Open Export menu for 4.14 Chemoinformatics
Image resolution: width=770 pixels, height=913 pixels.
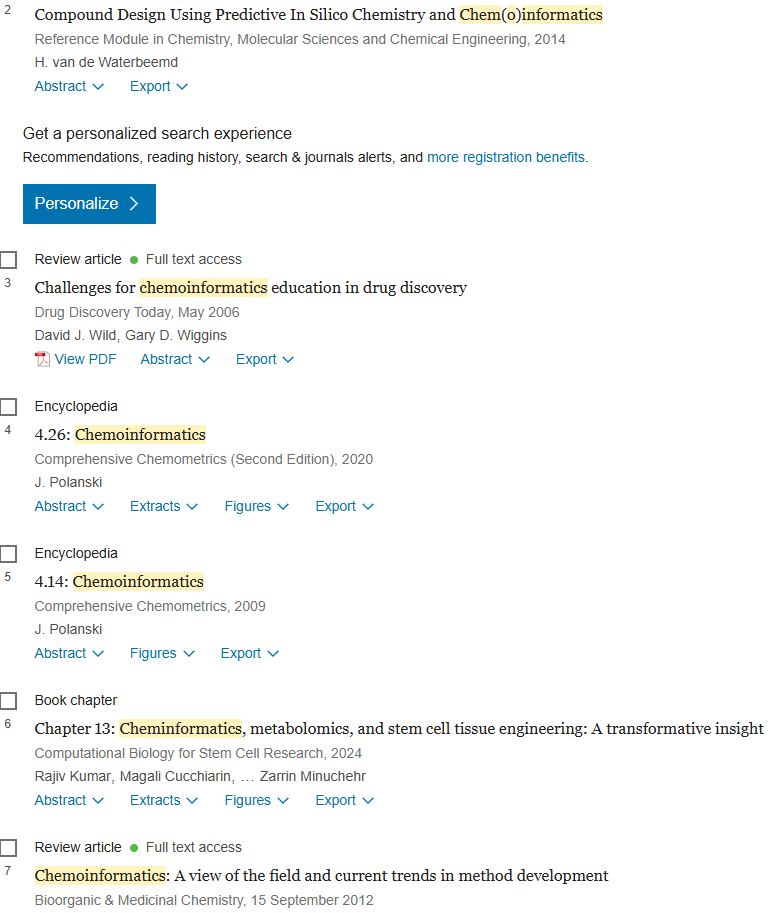249,653
